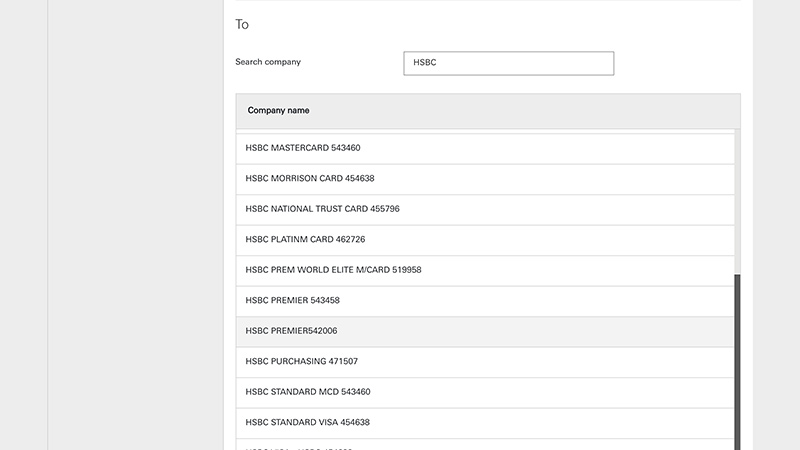The image size is (800, 450).
Task: Select HSBC STANDARD MCD 543460
Action: pyautogui.click(x=485, y=393)
